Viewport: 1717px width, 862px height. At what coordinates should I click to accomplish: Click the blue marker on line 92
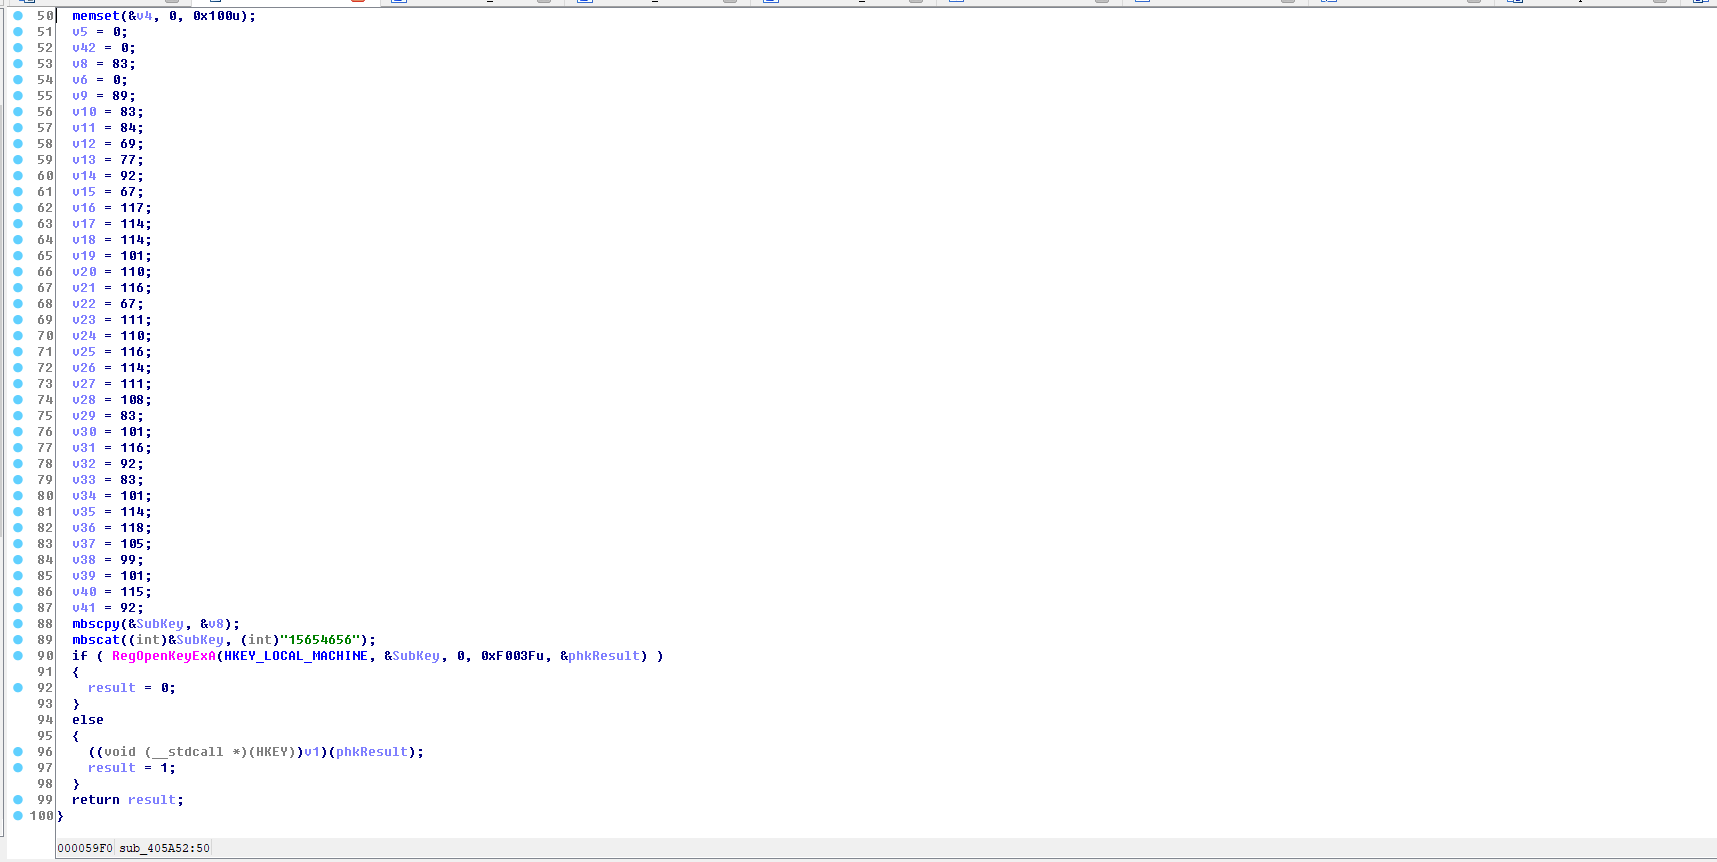[x=18, y=688]
